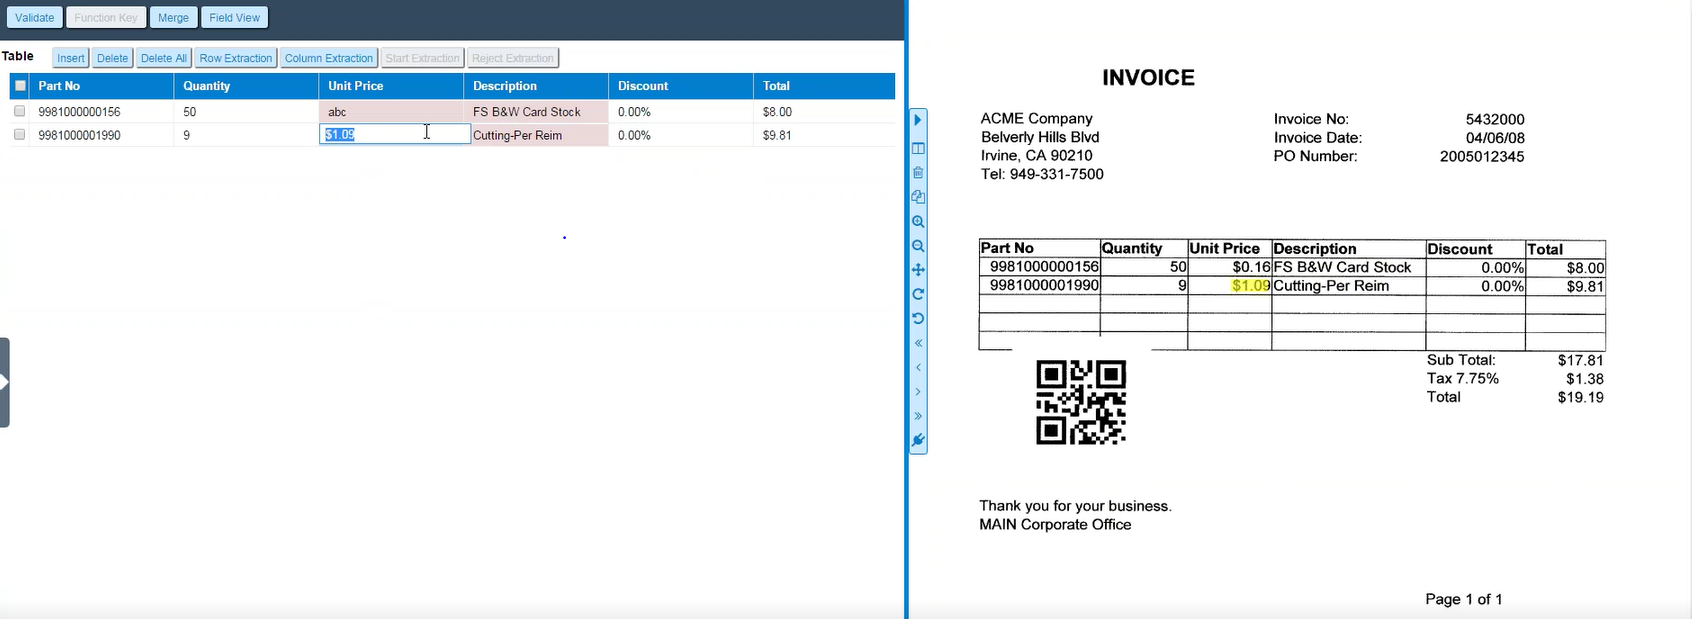The width and height of the screenshot is (1692, 619).
Task: Click the Unit Price cell containing abc
Action: [390, 112]
